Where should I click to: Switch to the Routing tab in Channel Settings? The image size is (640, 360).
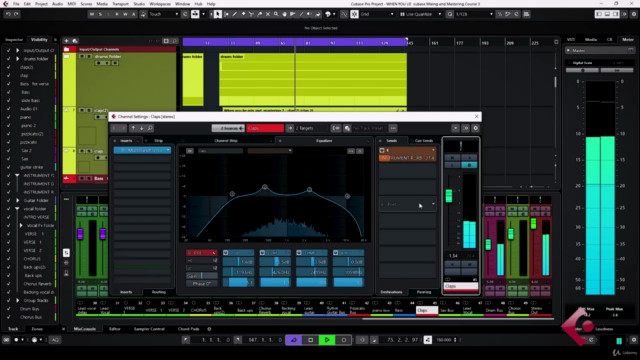click(x=158, y=292)
